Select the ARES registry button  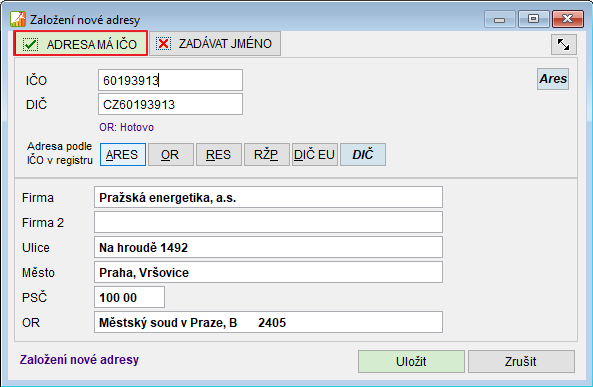(x=123, y=155)
